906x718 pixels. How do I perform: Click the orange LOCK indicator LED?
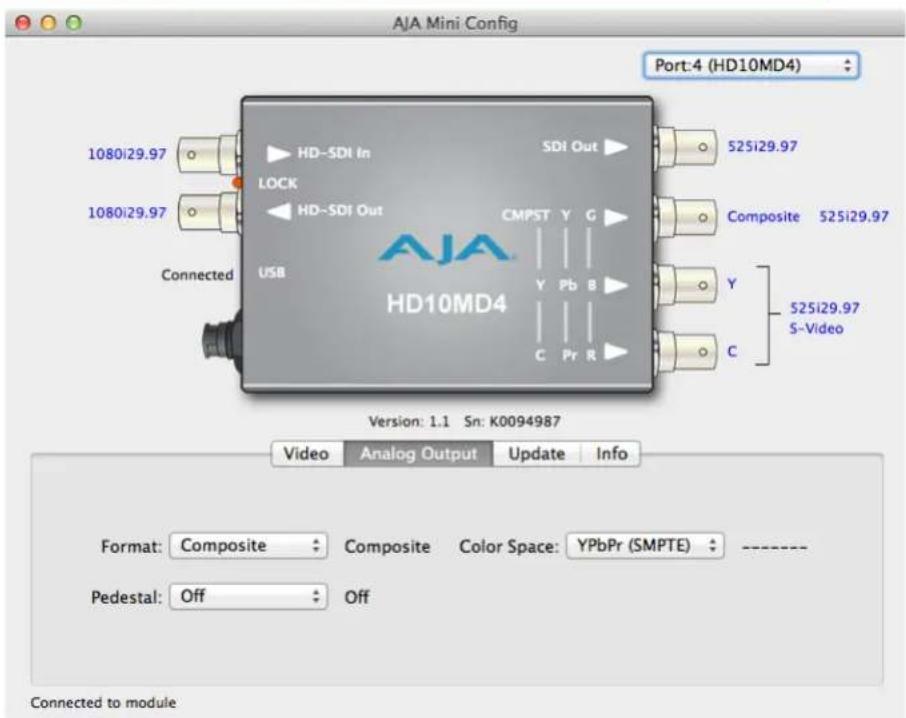pyautogui.click(x=237, y=183)
